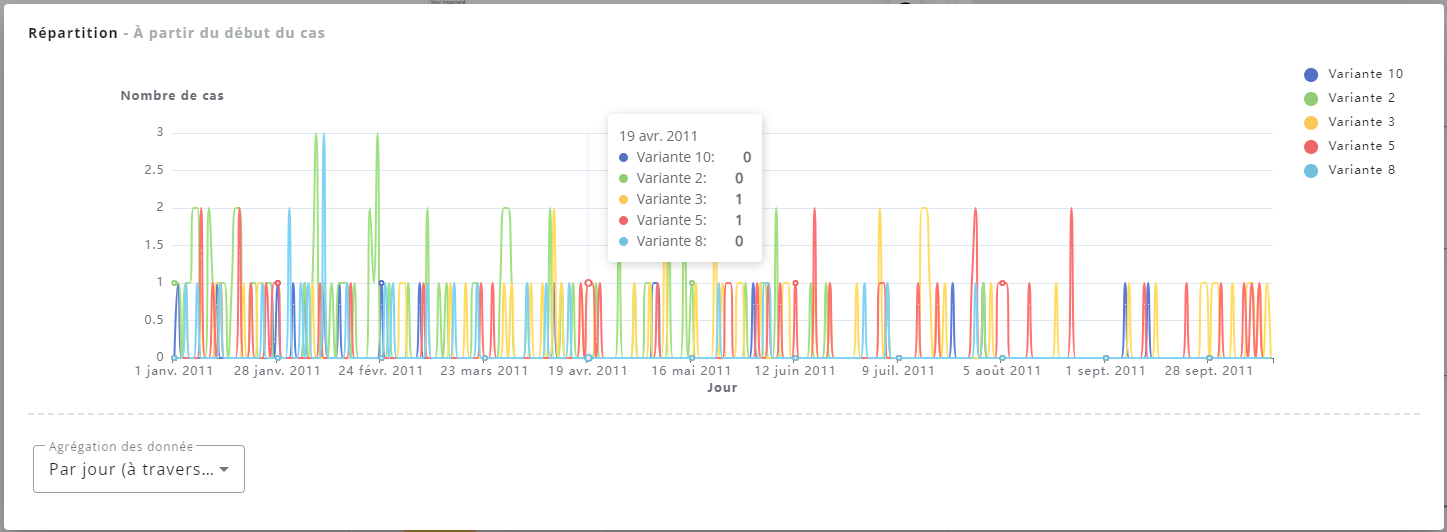Click the yellow Variante 3 legend circle
This screenshot has width=1447, height=532.
pos(1311,123)
